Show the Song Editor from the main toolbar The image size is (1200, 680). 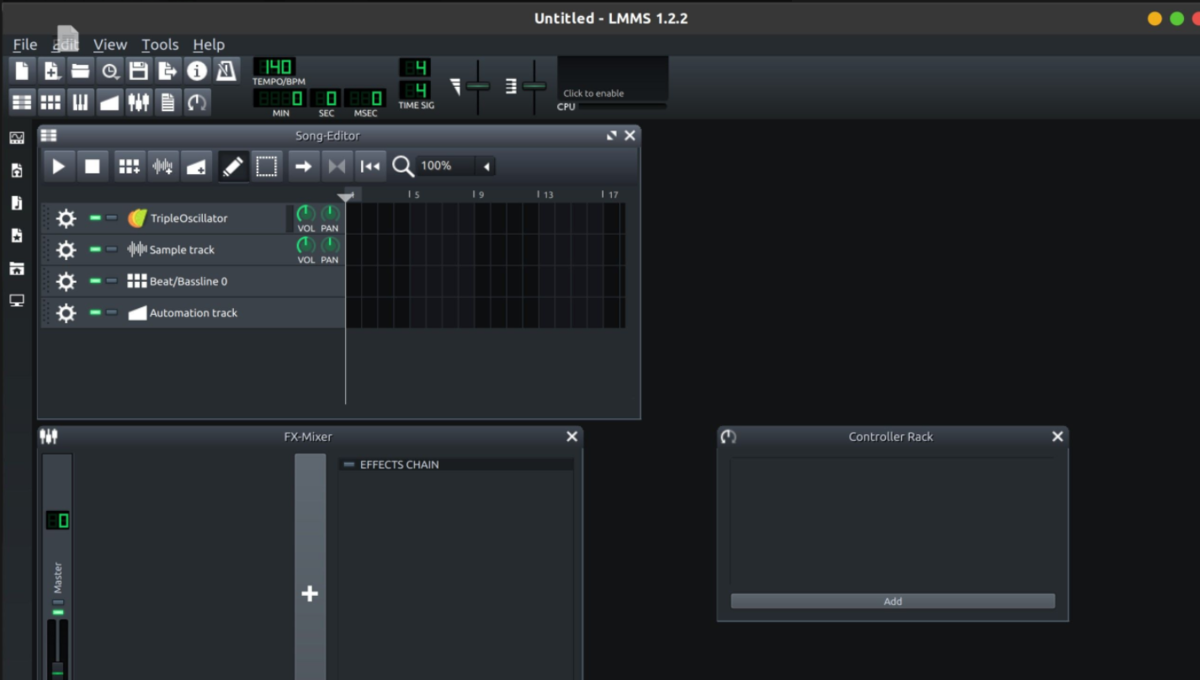point(22,101)
